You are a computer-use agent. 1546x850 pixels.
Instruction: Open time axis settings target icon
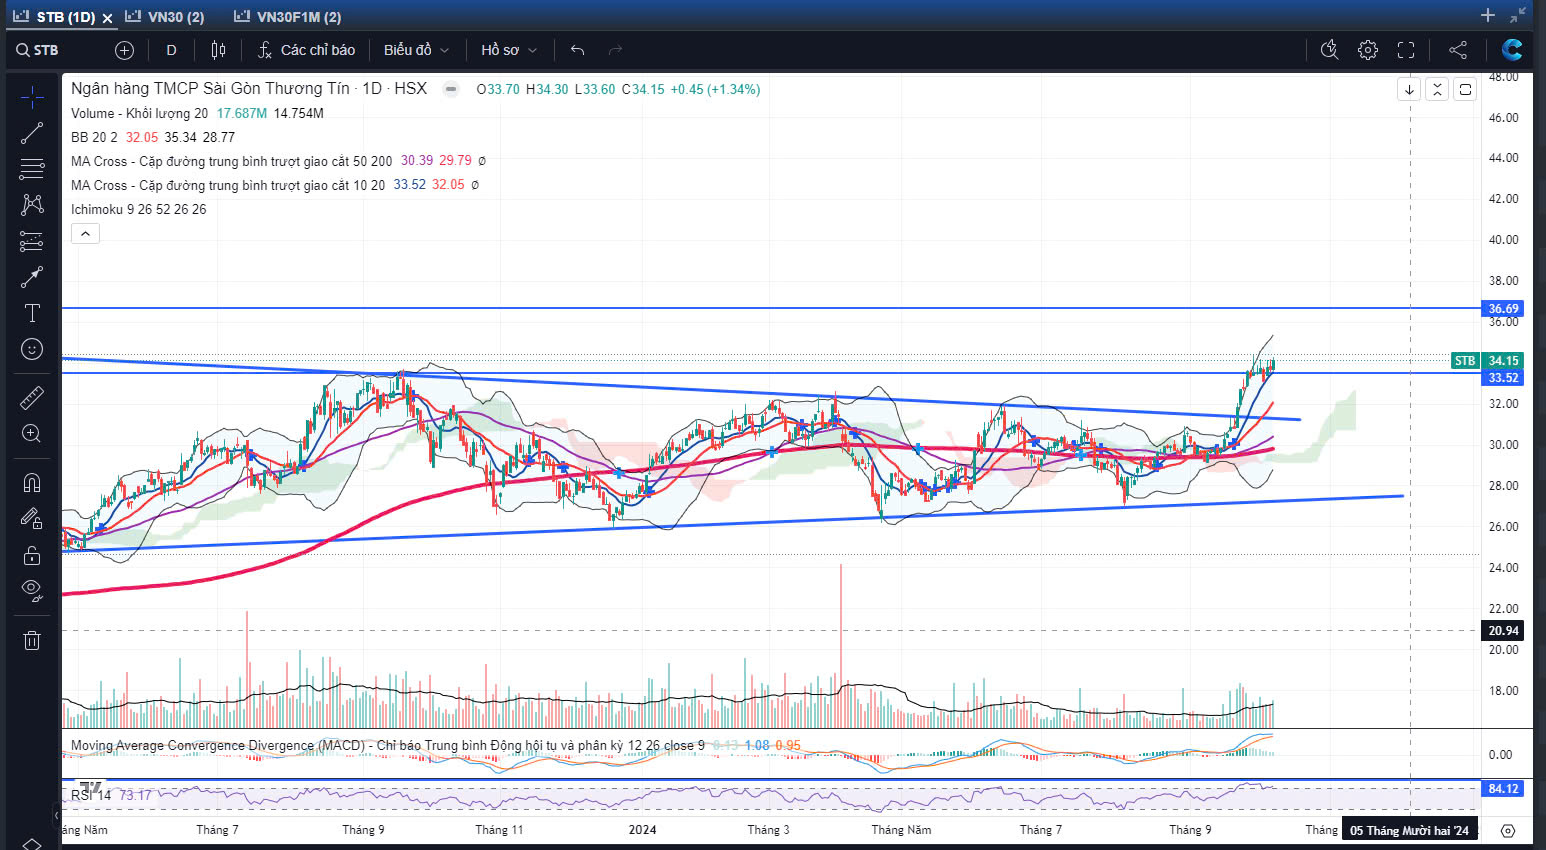click(1508, 831)
